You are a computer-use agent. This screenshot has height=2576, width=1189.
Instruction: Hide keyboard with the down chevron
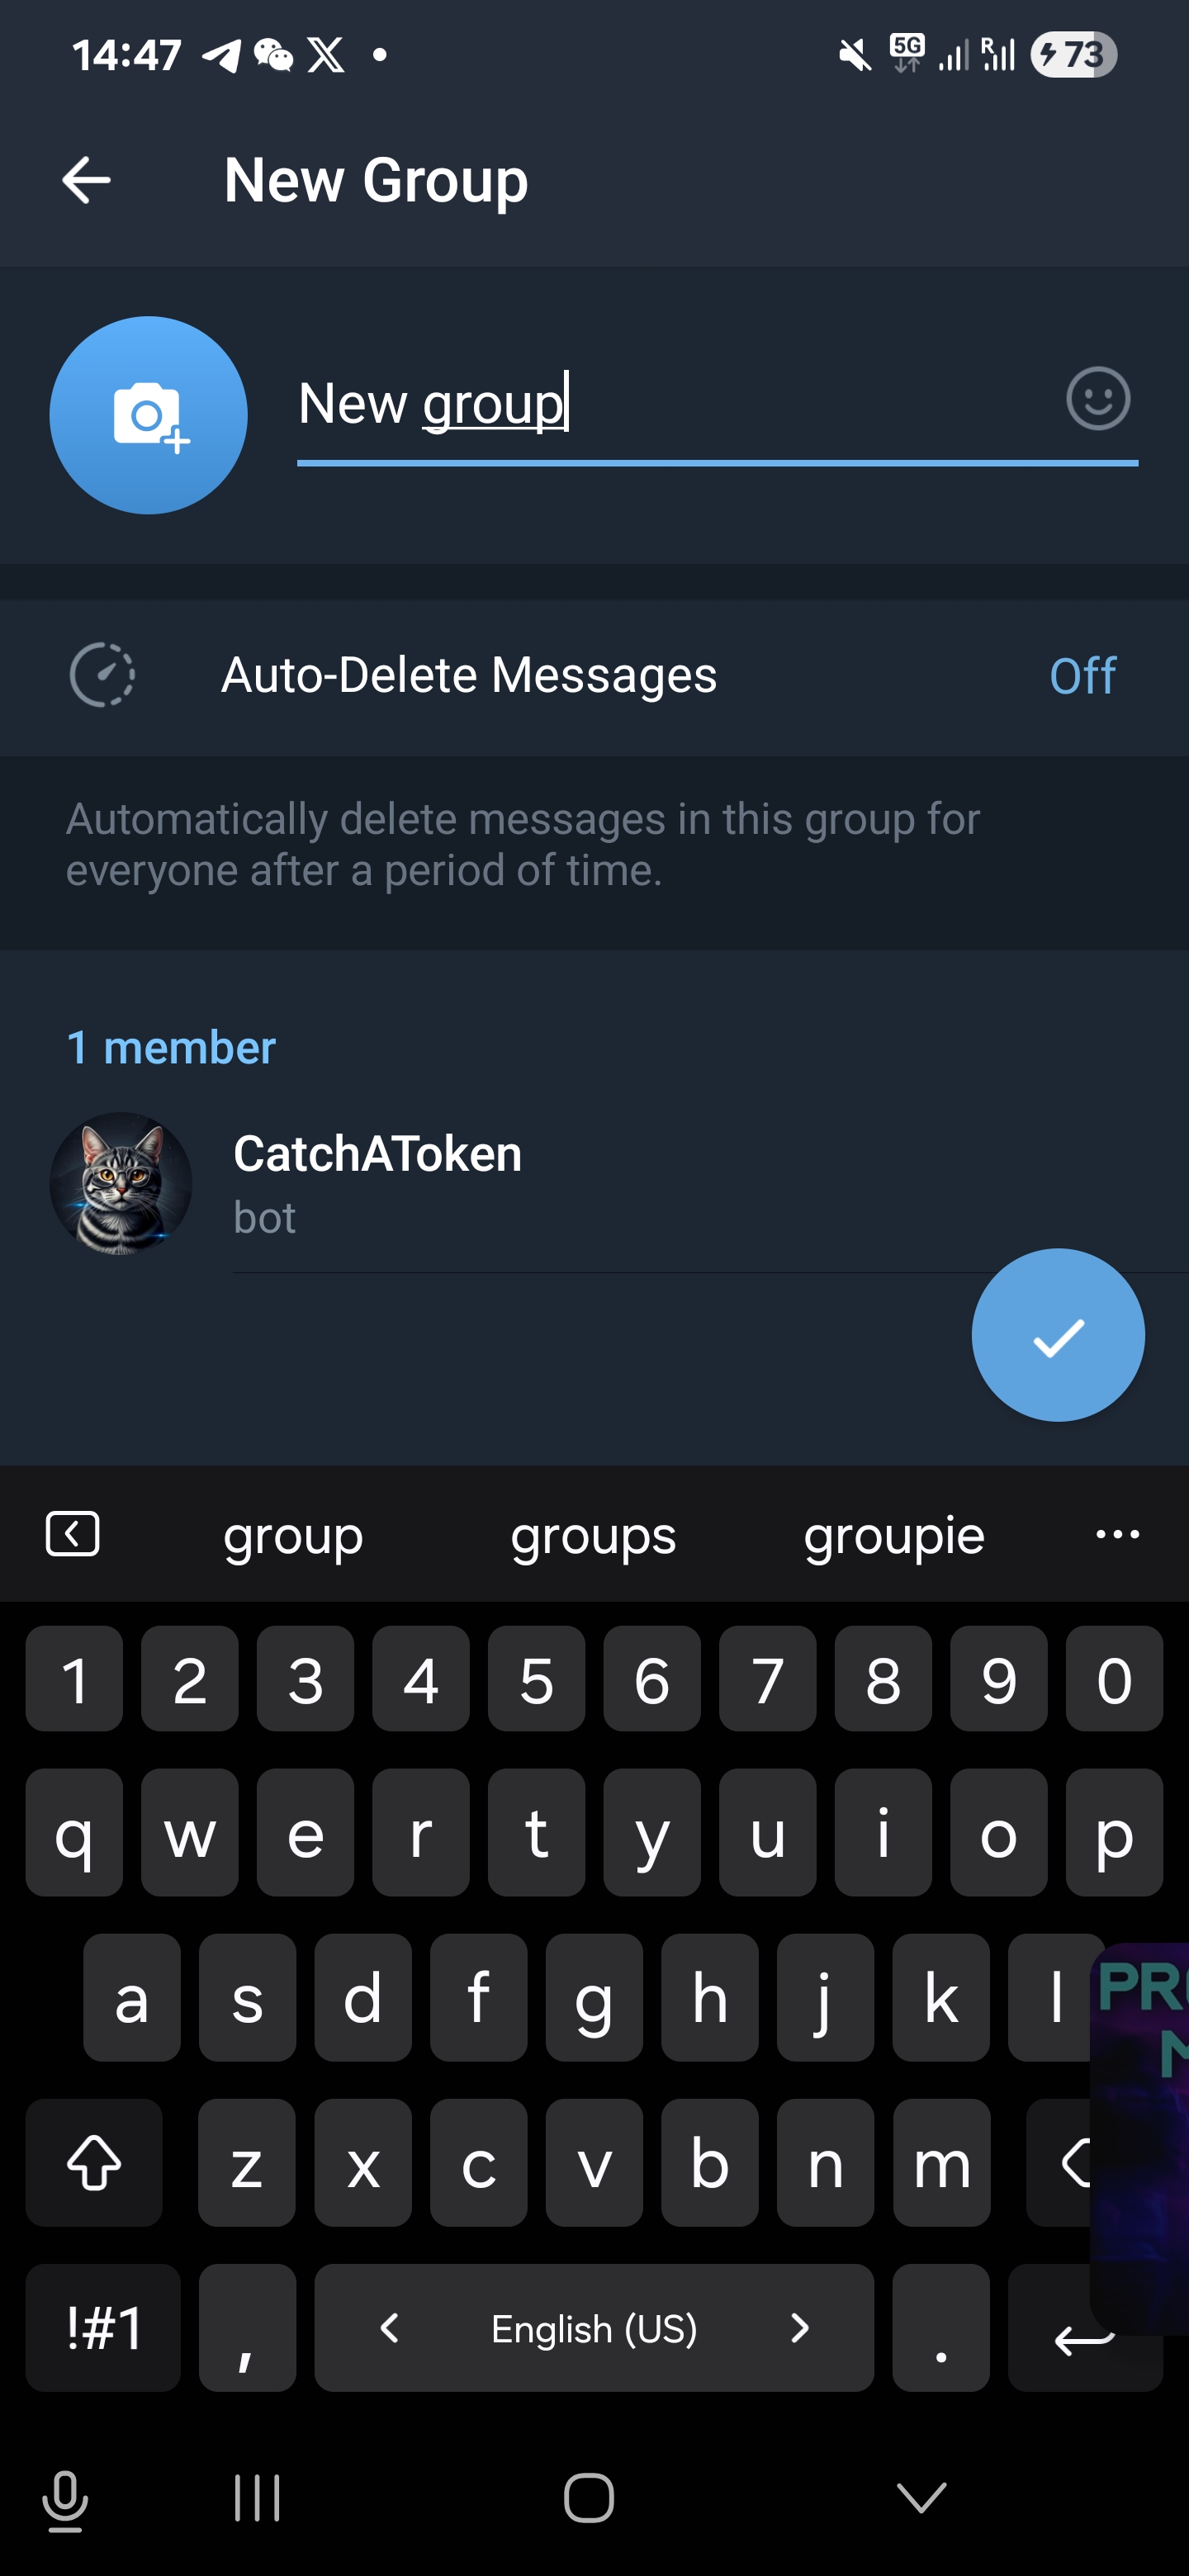coord(921,2497)
